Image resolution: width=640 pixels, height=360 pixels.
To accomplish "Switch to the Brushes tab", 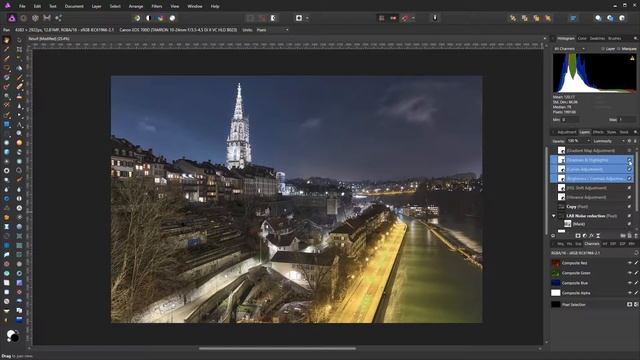I will point(615,38).
